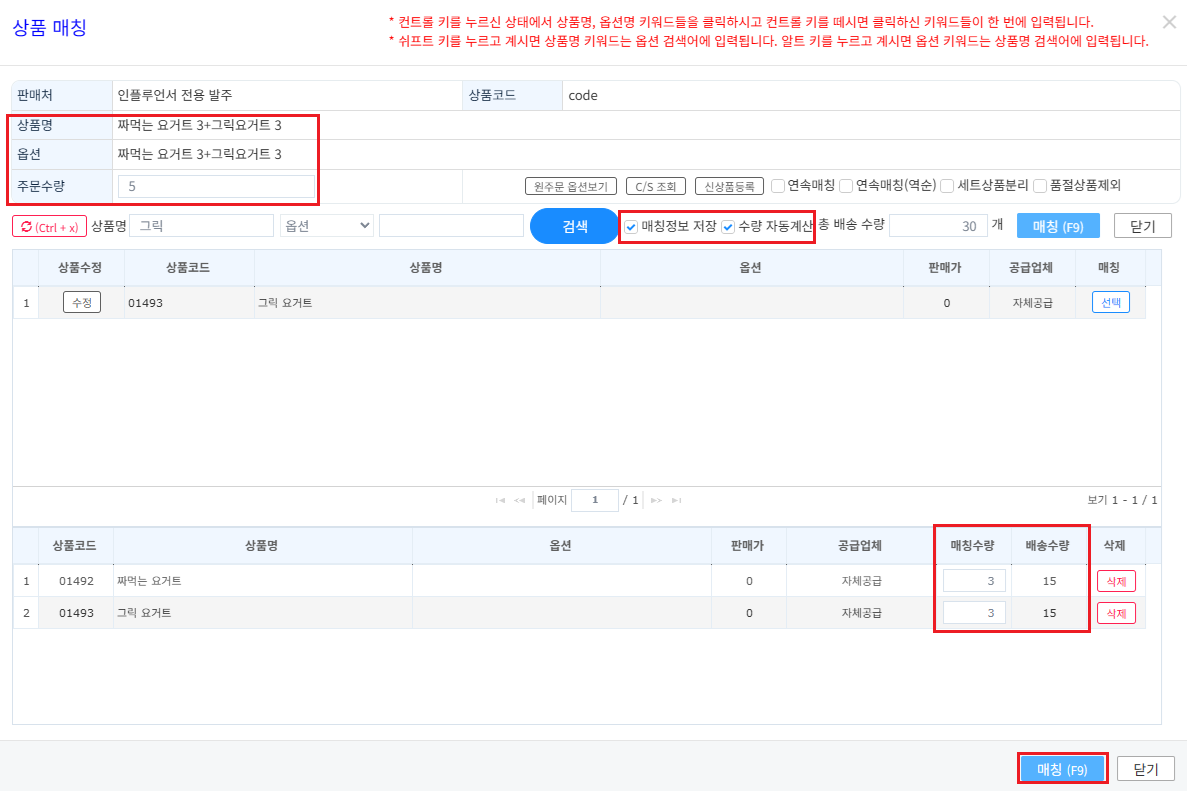Click the blue 검색 button

[575, 226]
